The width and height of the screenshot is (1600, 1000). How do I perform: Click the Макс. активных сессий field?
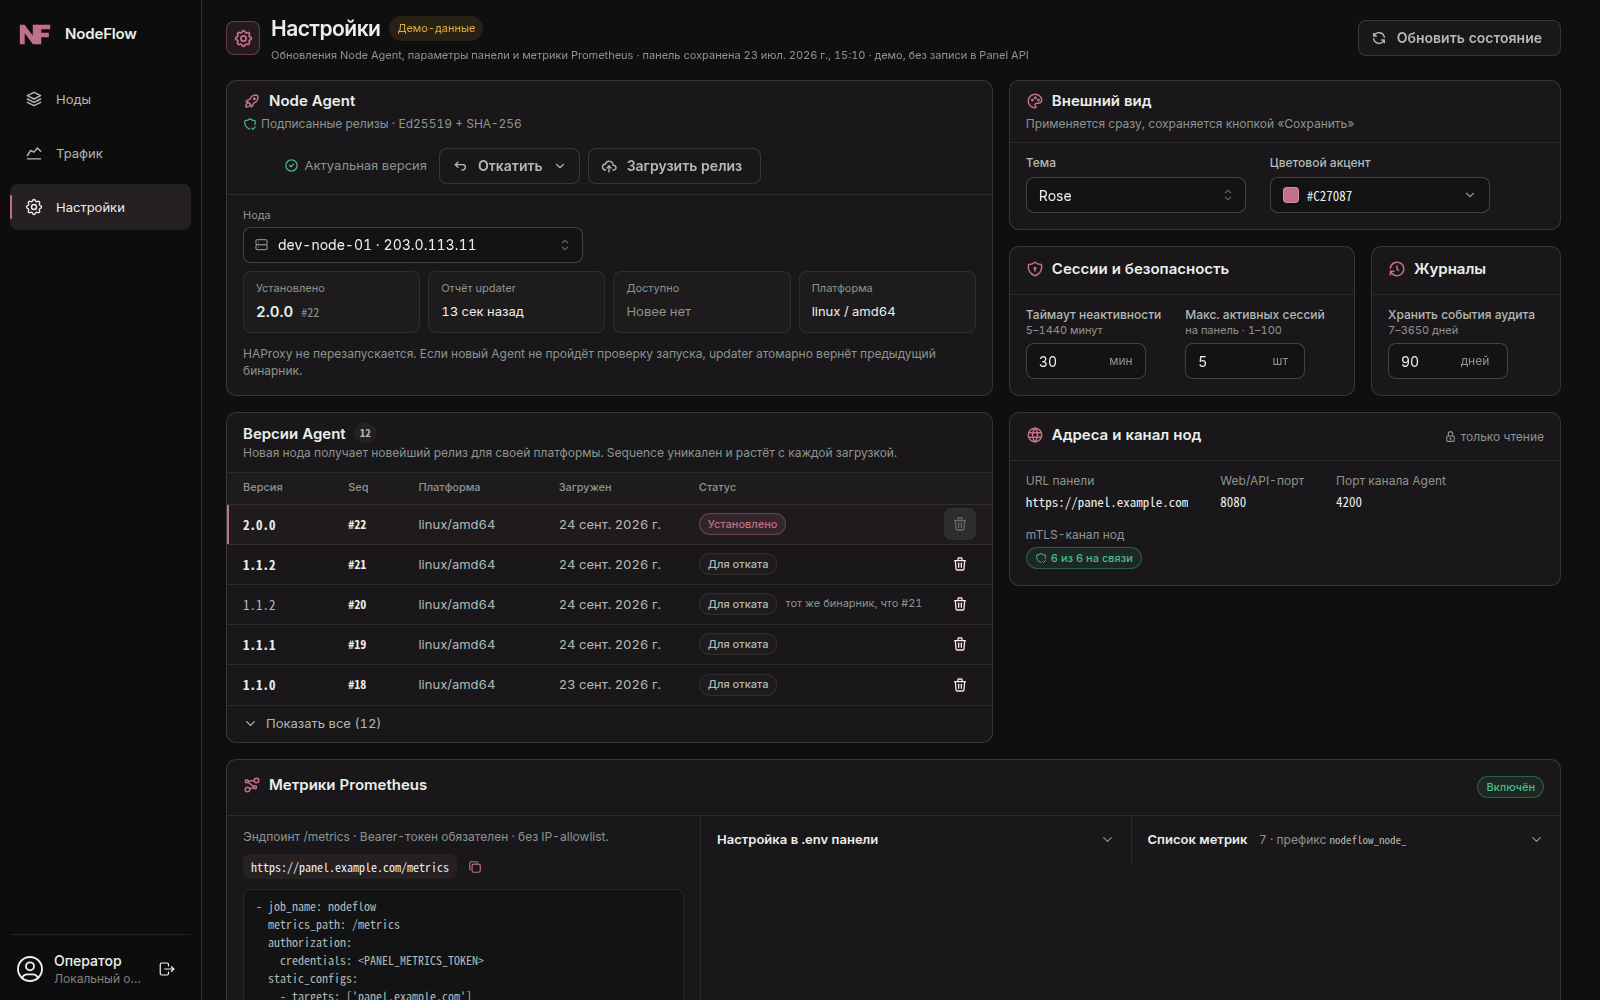pyautogui.click(x=1245, y=361)
